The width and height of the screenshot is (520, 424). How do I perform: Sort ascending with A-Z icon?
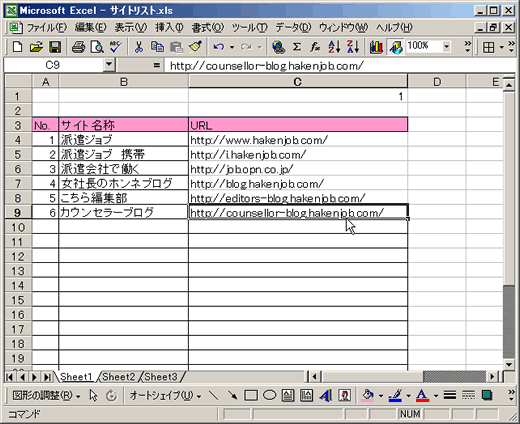[334, 47]
